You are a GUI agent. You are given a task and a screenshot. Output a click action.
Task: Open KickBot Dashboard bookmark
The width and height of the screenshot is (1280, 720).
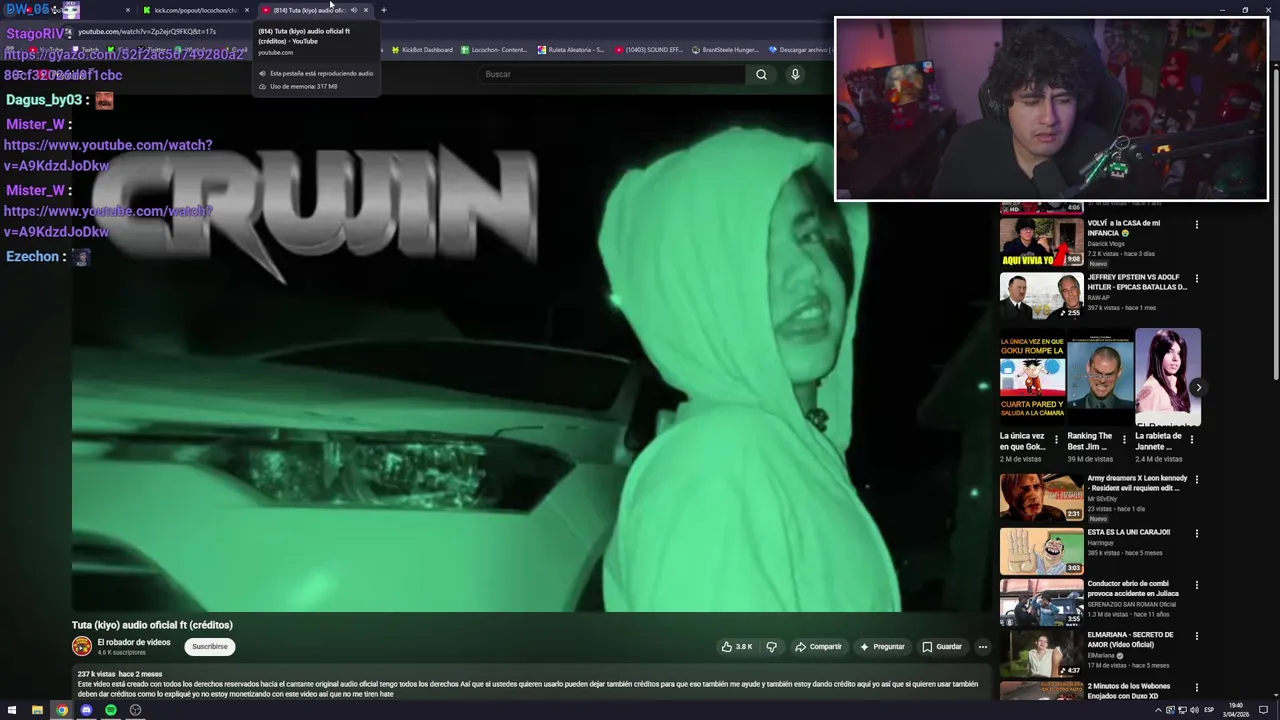tap(422, 50)
